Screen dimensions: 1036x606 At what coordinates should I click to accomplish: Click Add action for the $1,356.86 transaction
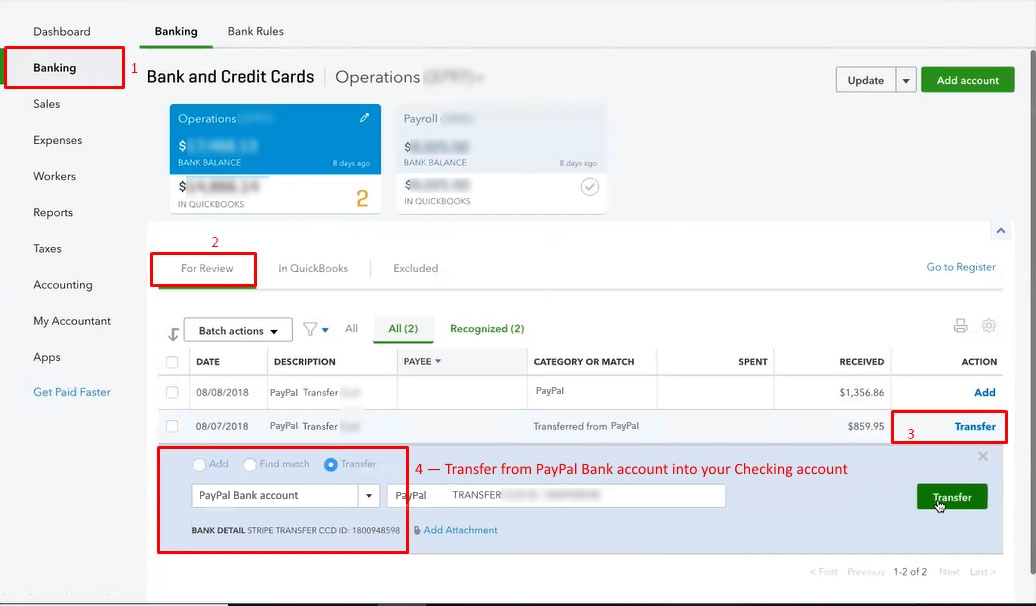coord(984,393)
